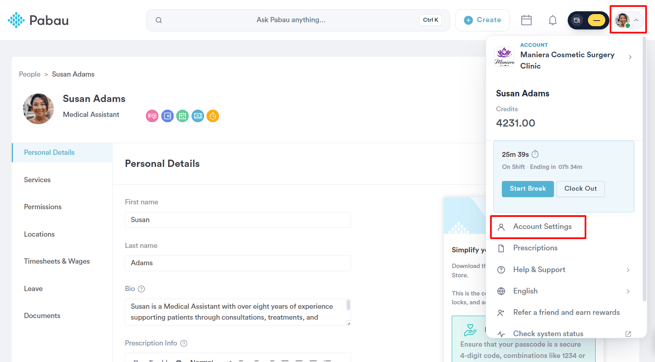
Task: Click Ask Pabau anything search field
Action: pyautogui.click(x=298, y=20)
